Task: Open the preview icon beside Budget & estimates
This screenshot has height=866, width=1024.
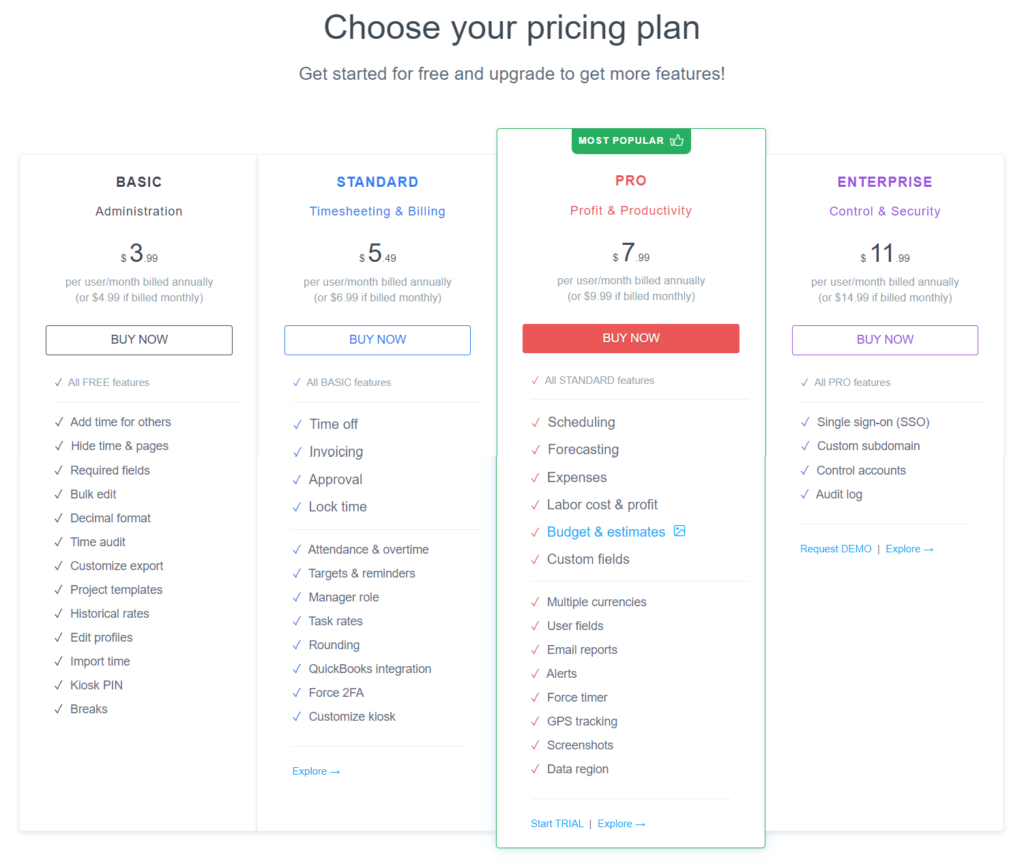Action: coord(680,531)
